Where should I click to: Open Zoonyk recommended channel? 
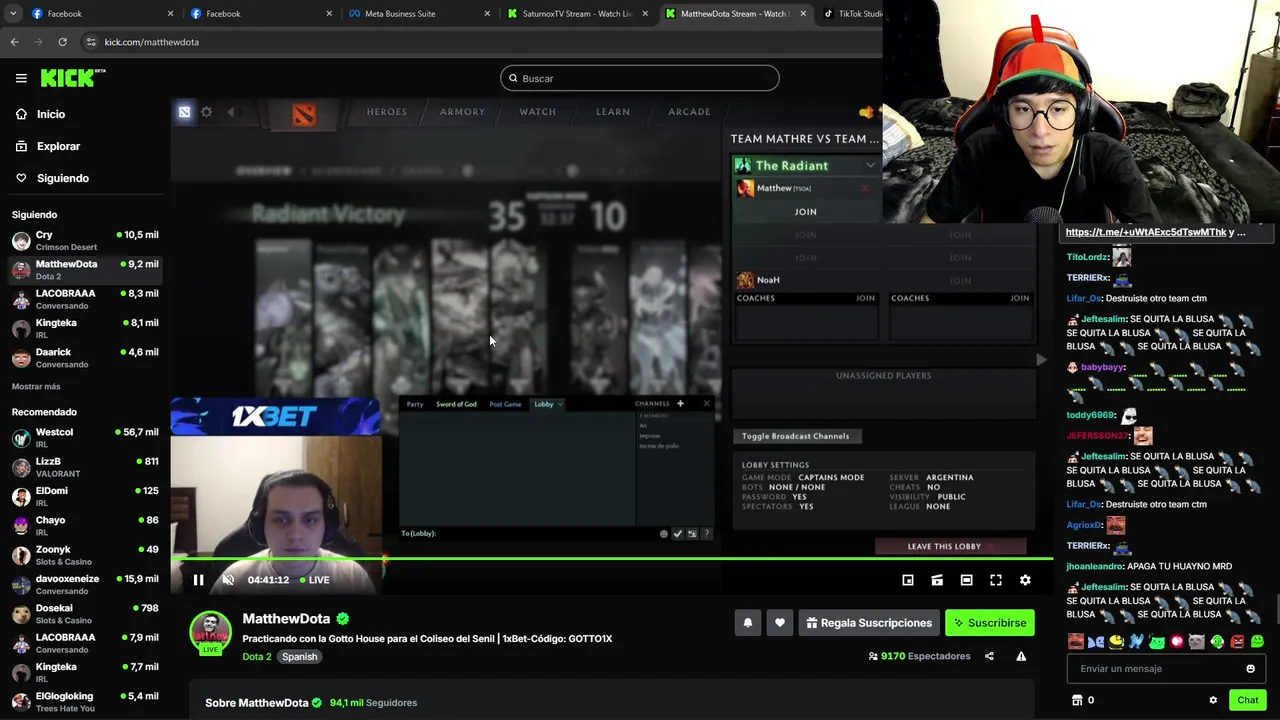[85, 555]
